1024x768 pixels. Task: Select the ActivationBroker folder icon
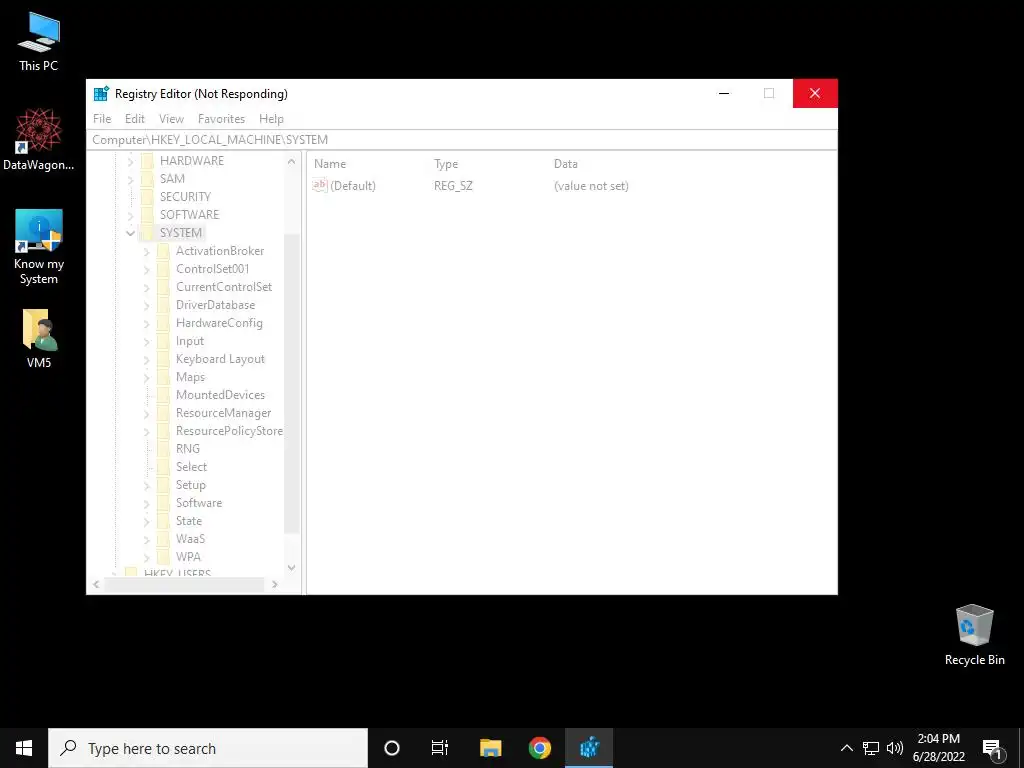click(x=163, y=251)
